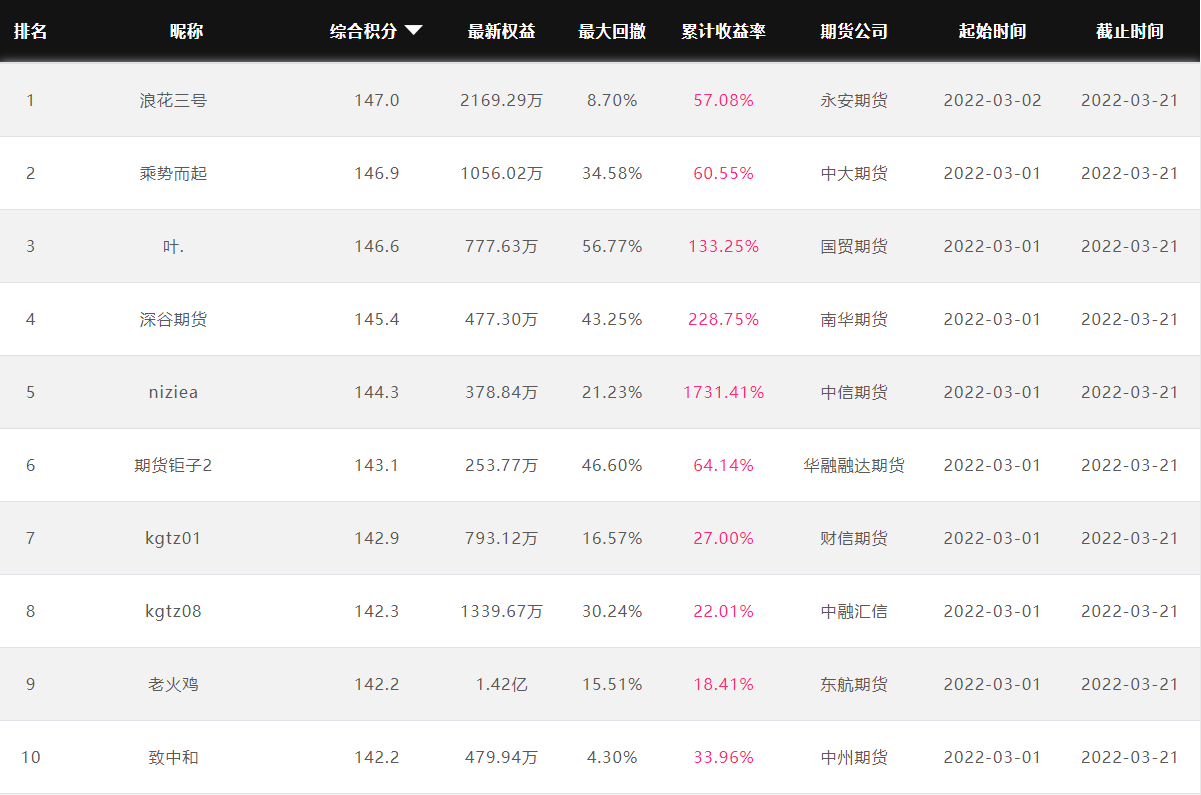Select the score 147.0 cell
Viewport: 1201px width, 795px height.
point(377,100)
